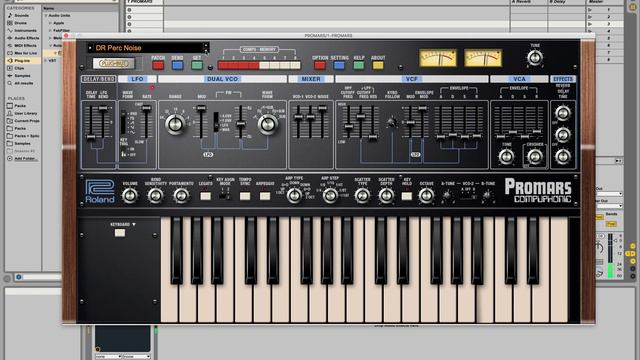640x360 pixels.
Task: Click the Plug-Out logo badge
Action: point(114,63)
